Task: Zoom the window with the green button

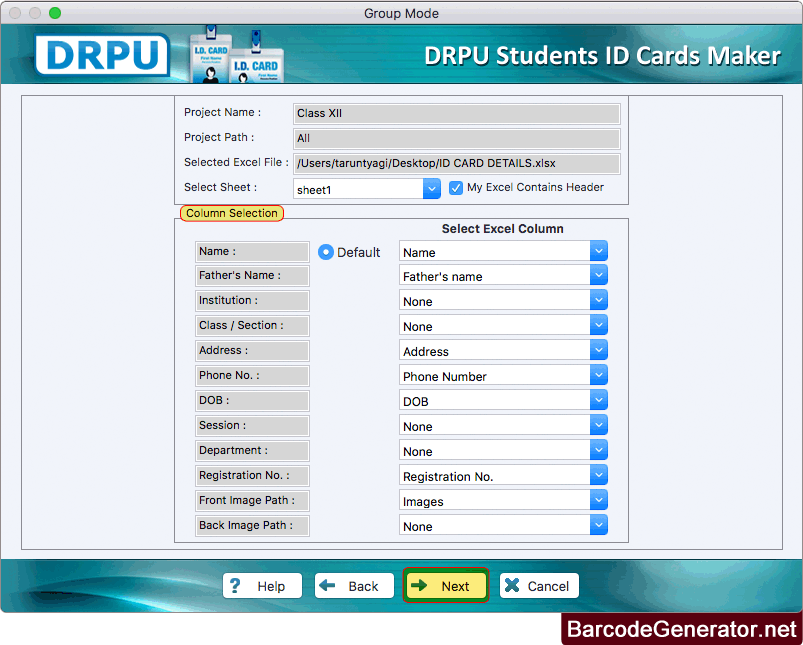Action: tap(55, 13)
